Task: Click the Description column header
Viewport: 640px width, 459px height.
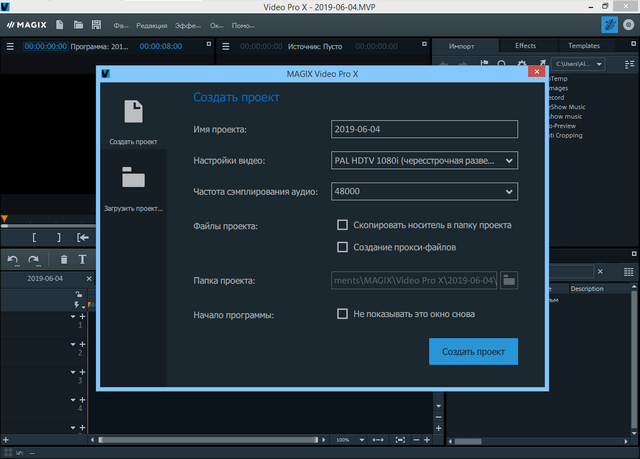Action: (587, 288)
